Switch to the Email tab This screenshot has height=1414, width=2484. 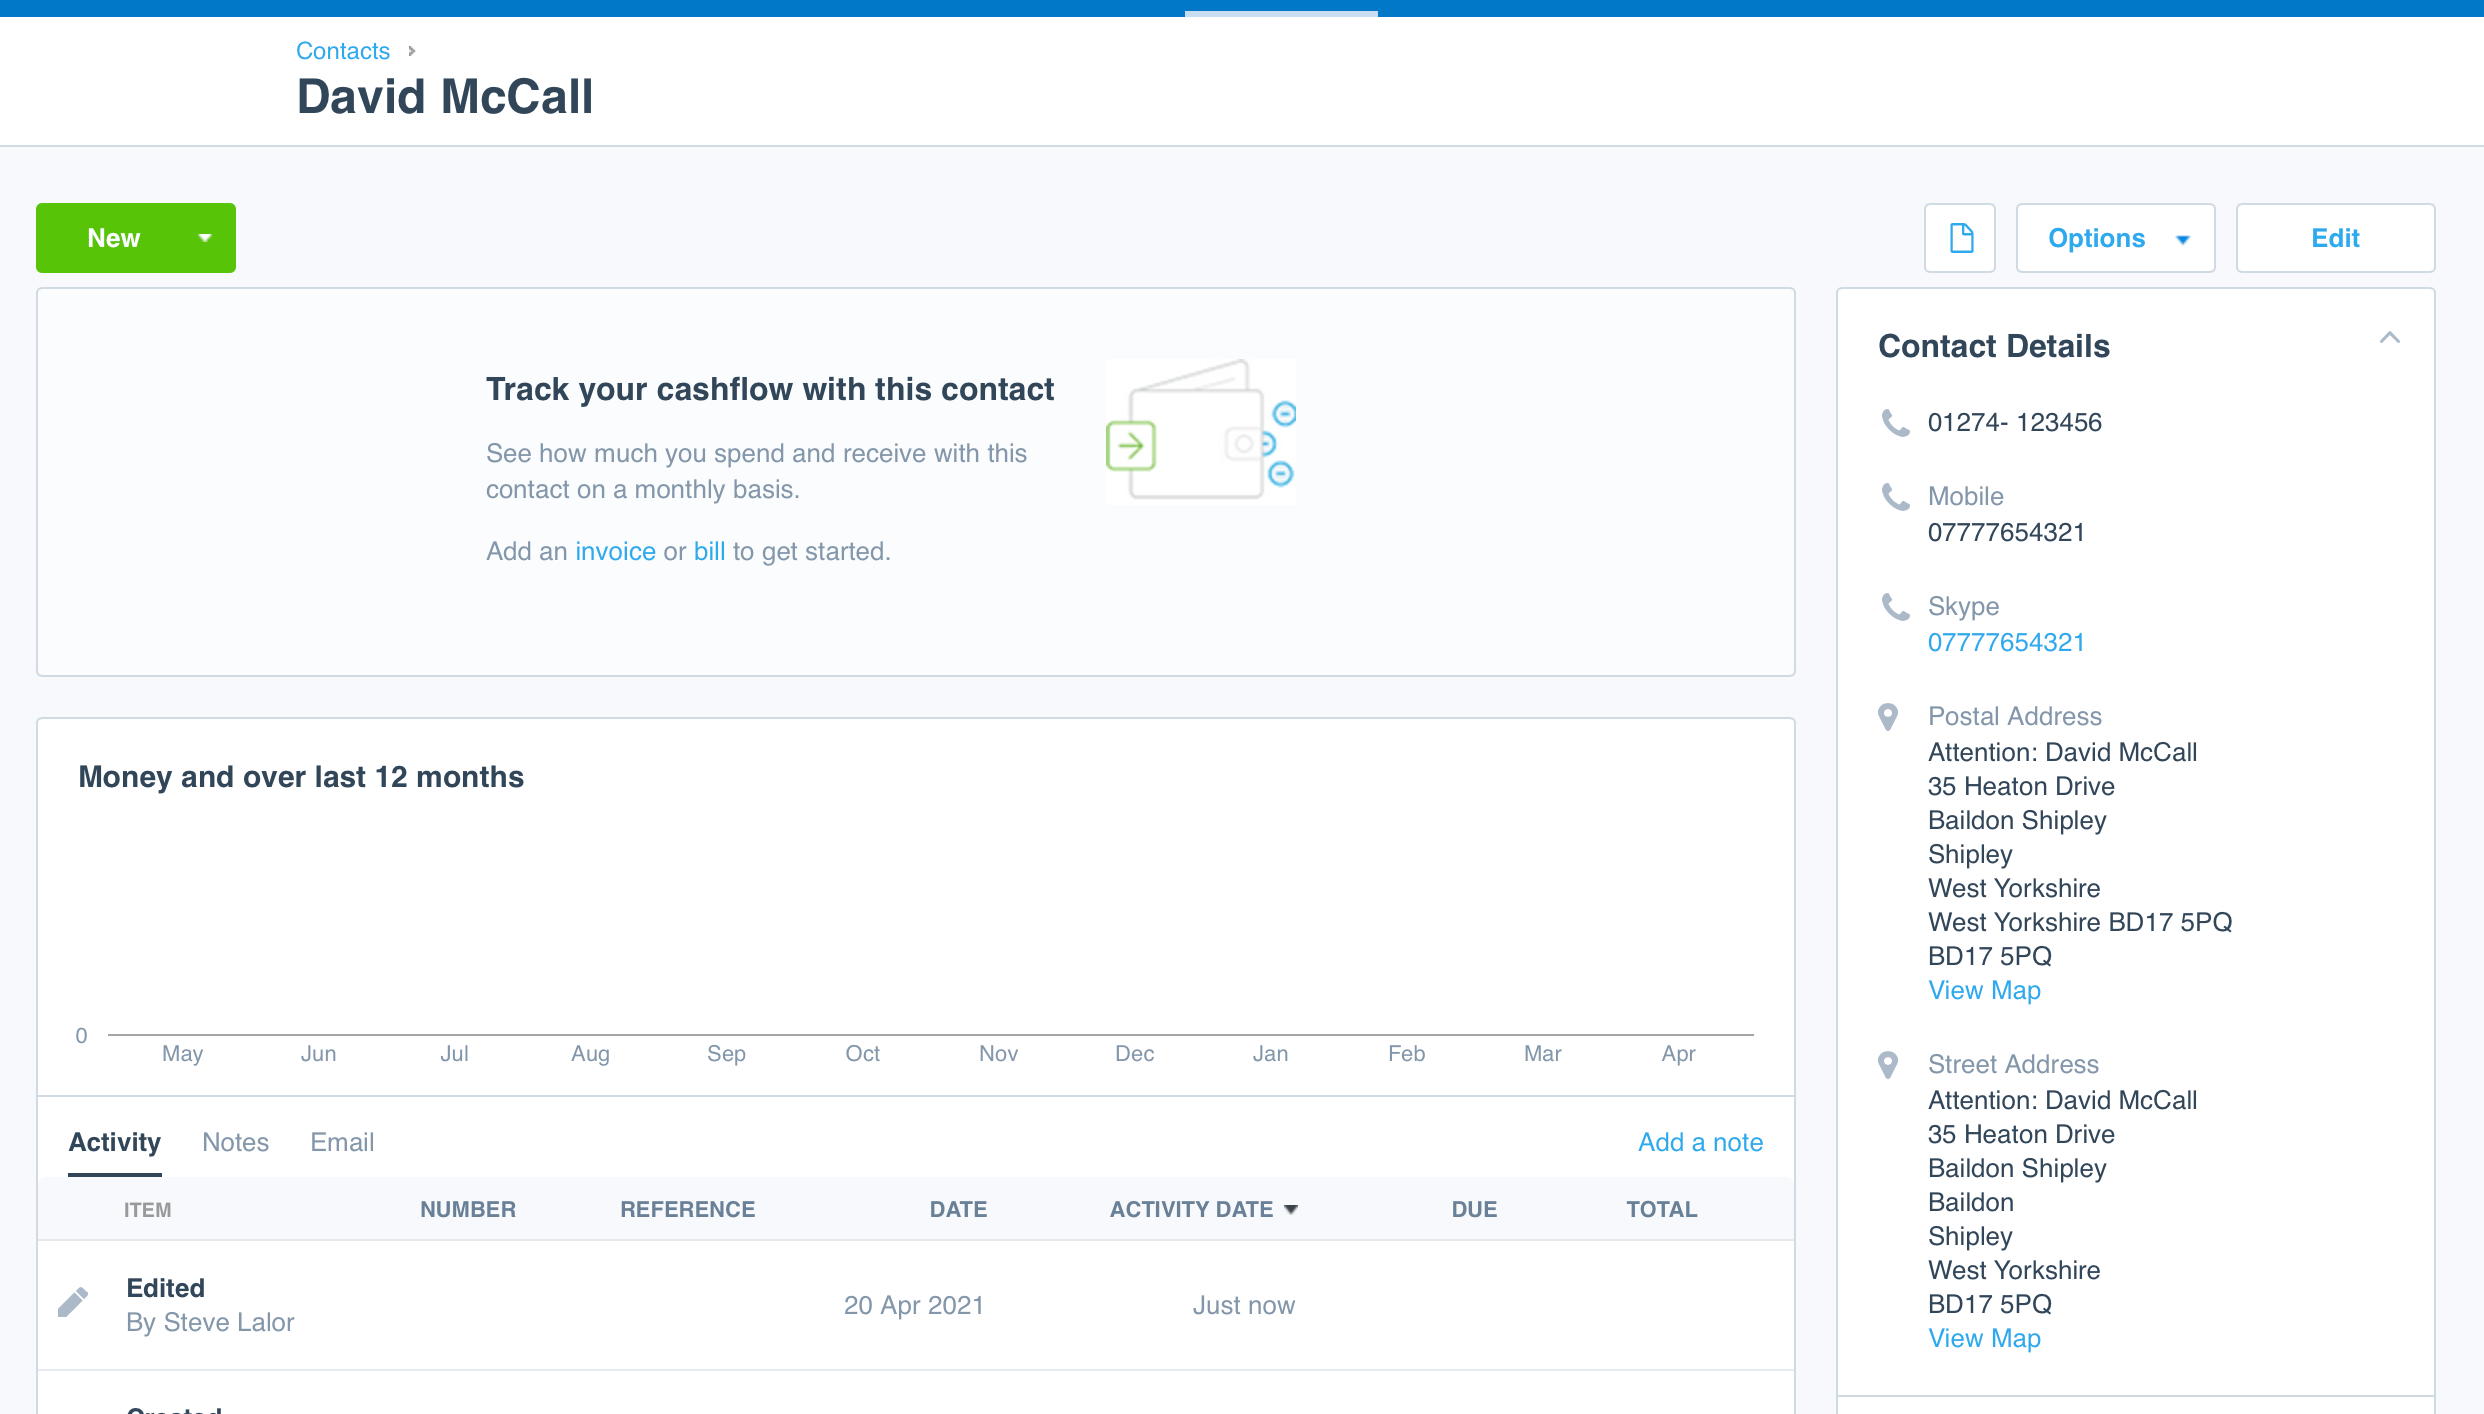[x=342, y=1142]
